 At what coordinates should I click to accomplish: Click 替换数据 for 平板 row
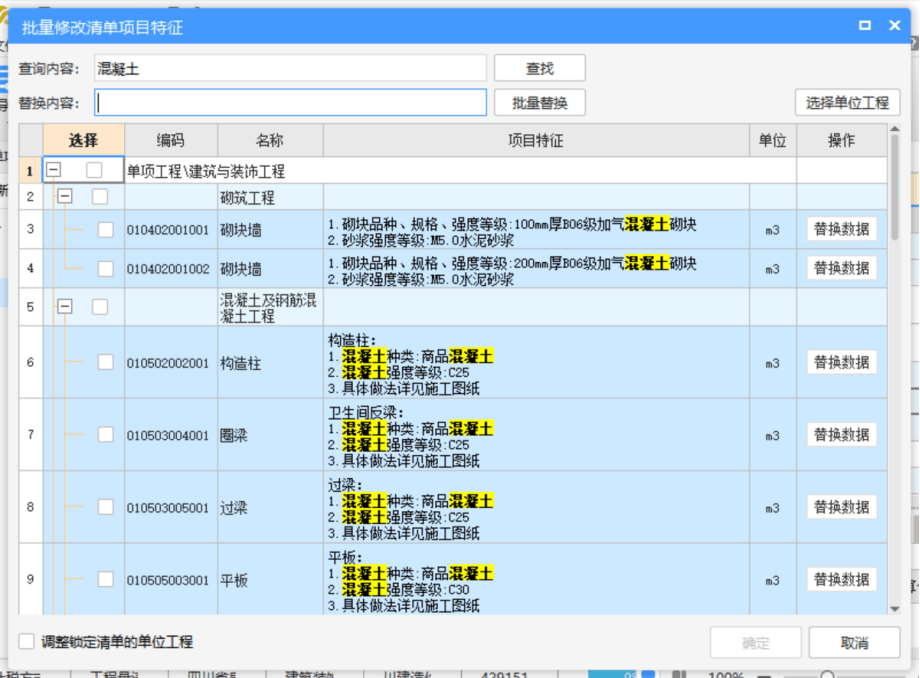tap(841, 580)
